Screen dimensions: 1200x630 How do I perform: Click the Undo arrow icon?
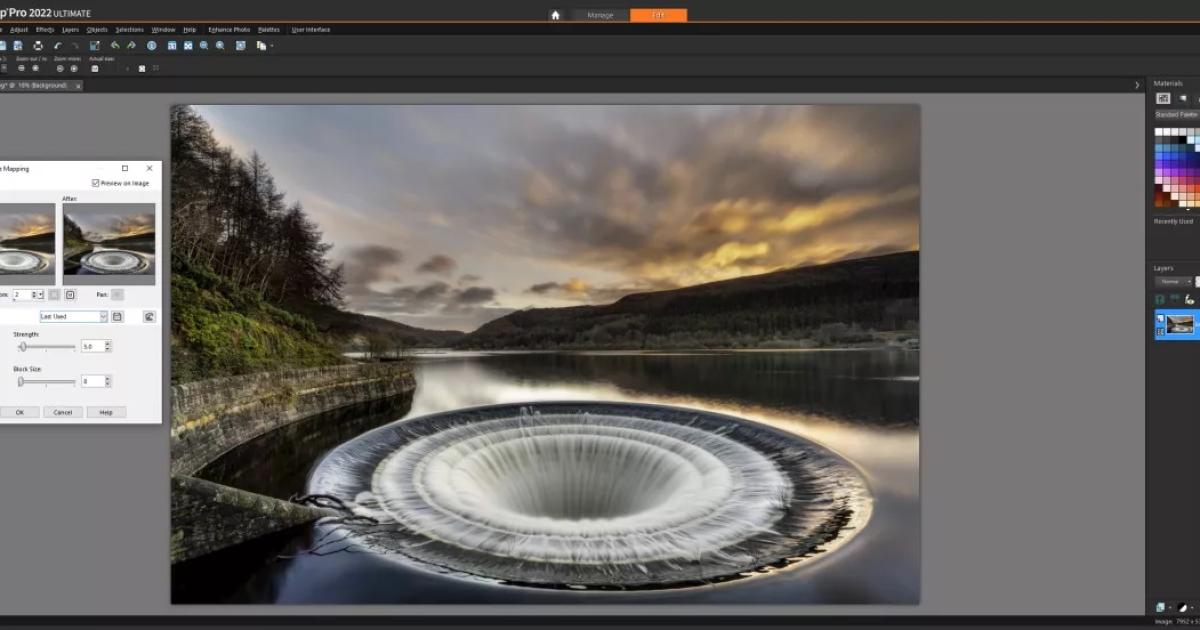pyautogui.click(x=58, y=45)
